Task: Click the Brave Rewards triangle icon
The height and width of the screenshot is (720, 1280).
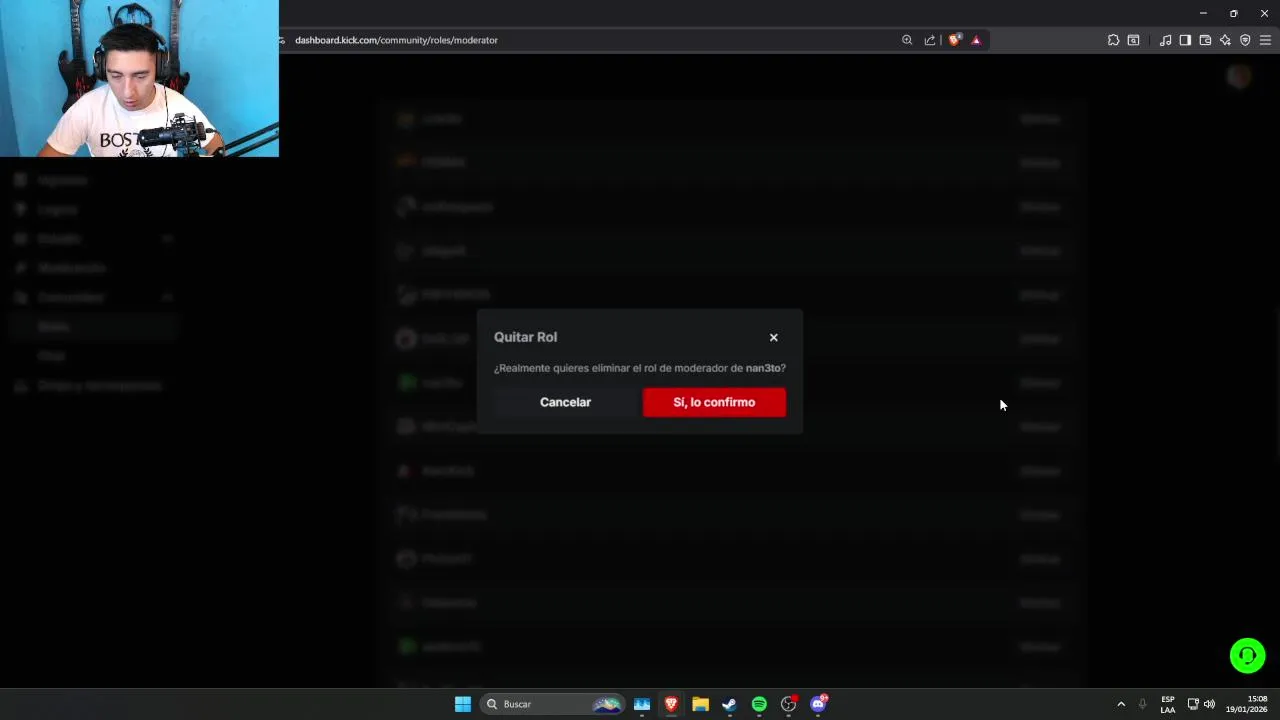Action: click(x=976, y=40)
